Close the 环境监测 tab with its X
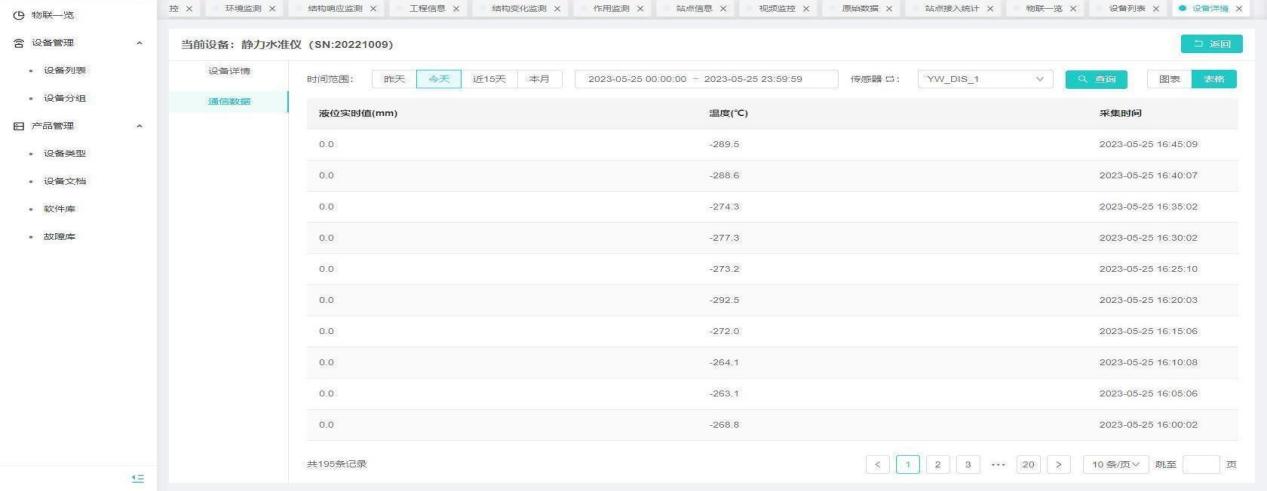Viewport: 1267px width, 491px height. (x=273, y=9)
